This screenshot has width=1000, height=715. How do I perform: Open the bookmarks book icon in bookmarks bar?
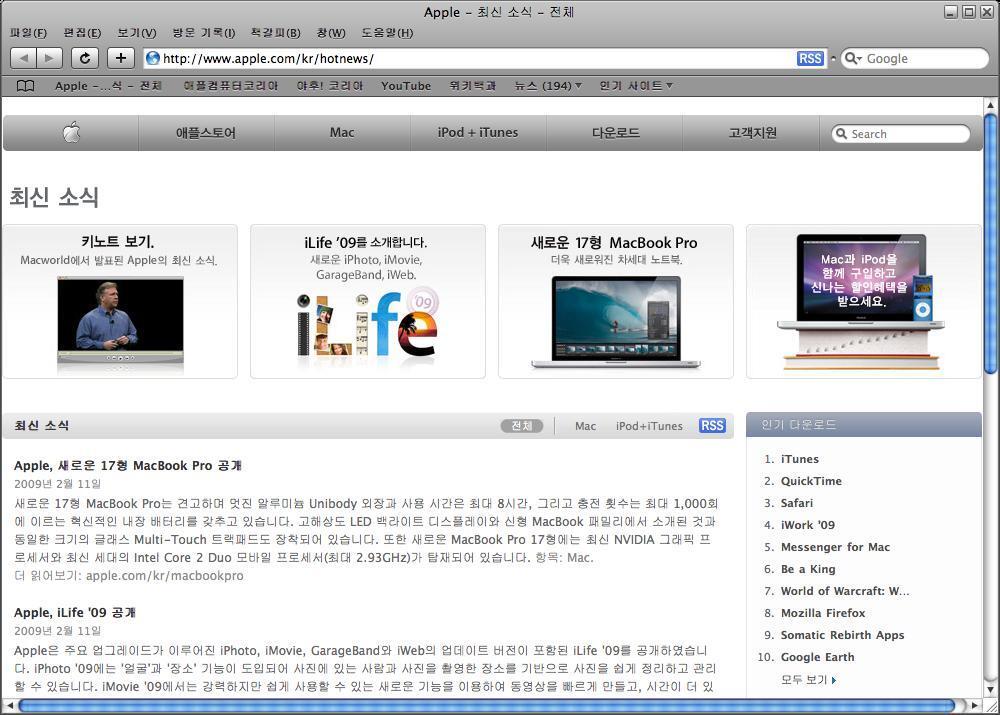click(x=26, y=85)
